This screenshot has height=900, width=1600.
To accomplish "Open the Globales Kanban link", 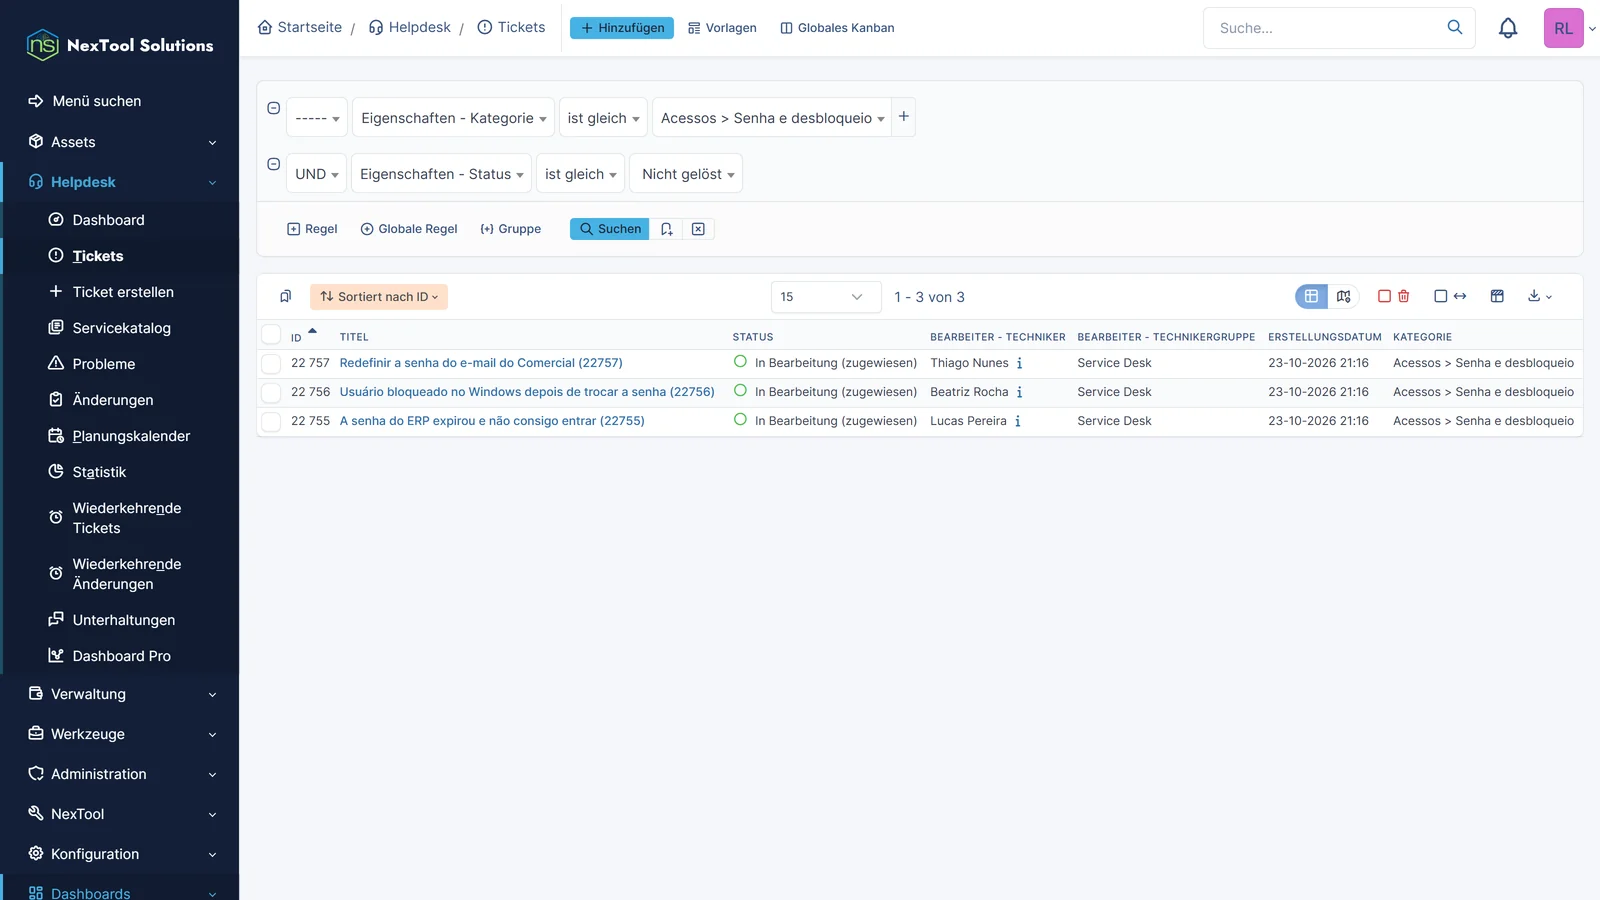I will point(837,28).
